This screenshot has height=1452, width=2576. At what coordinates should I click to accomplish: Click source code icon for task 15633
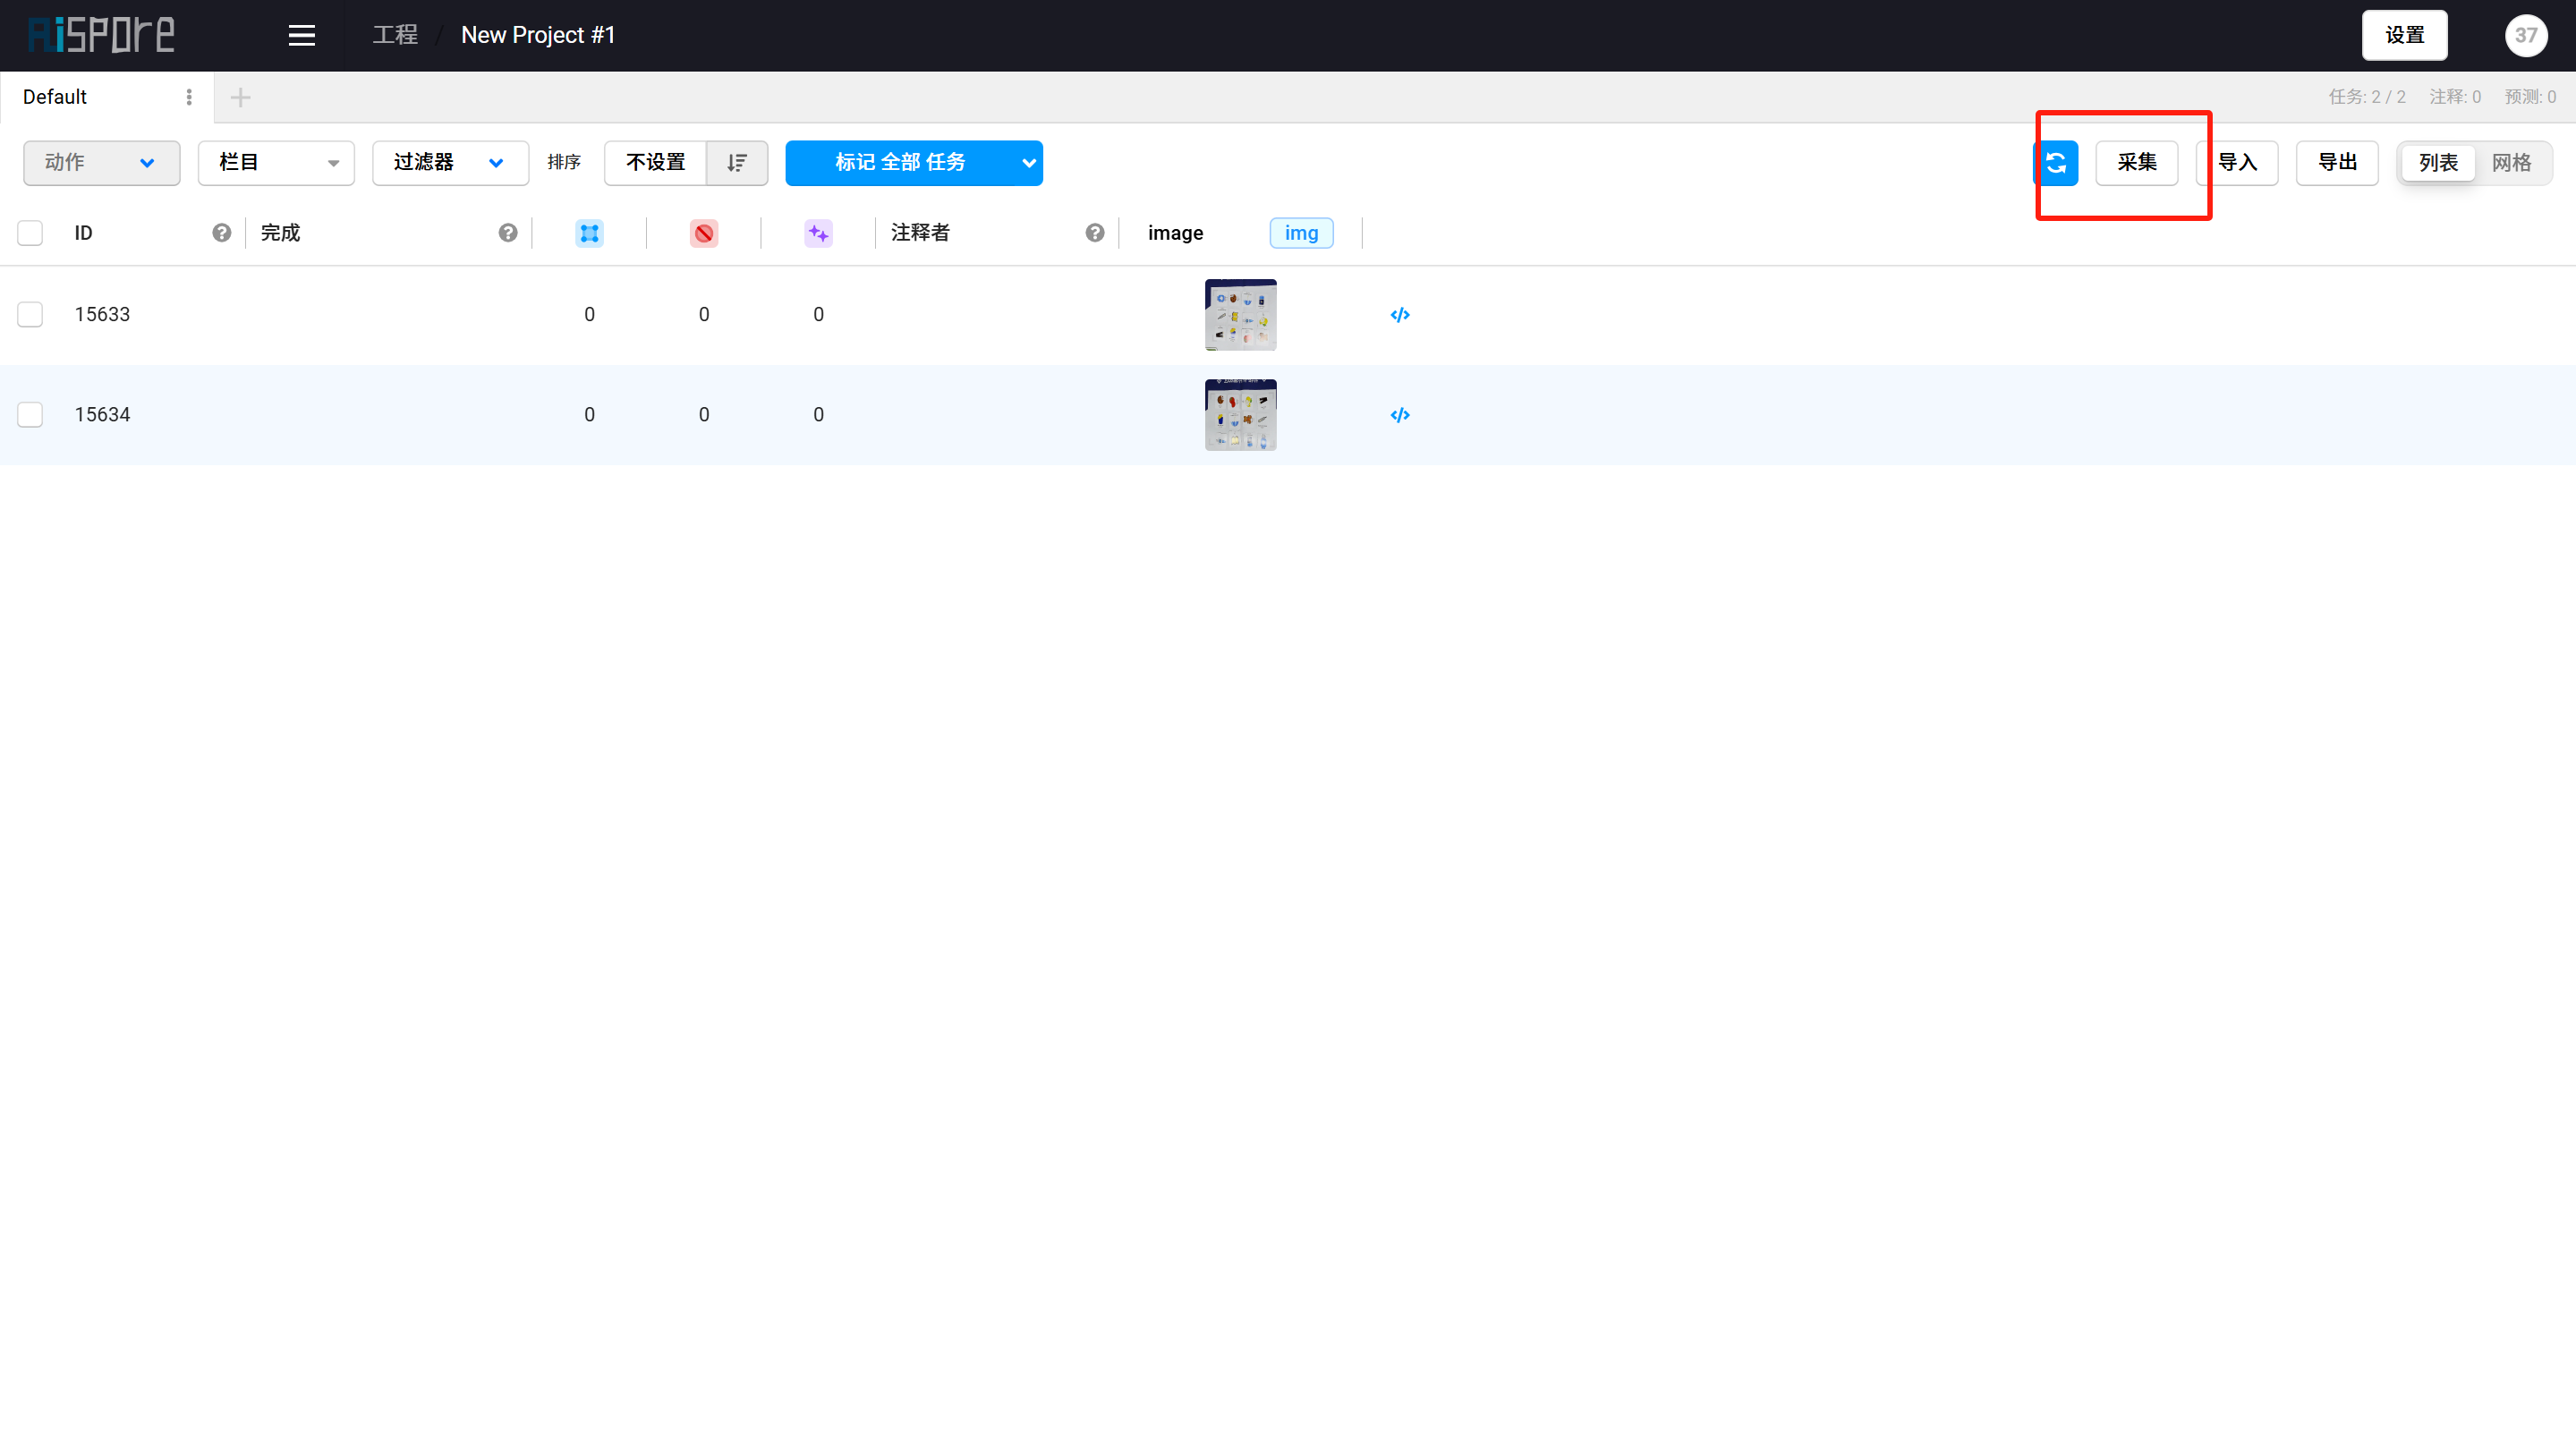coord(1400,315)
